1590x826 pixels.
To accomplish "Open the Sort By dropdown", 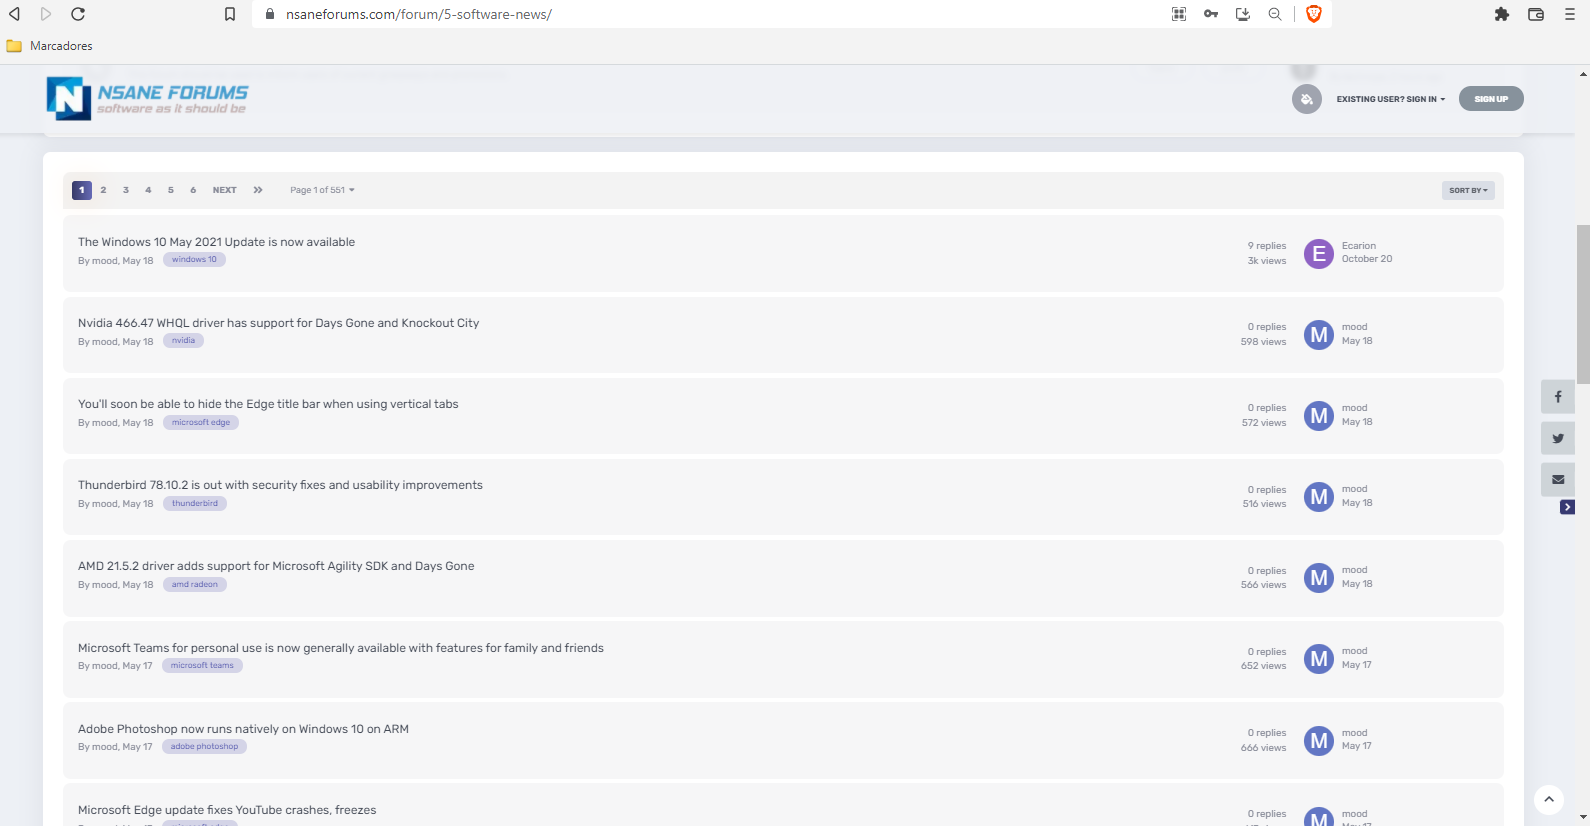I will pos(1468,190).
